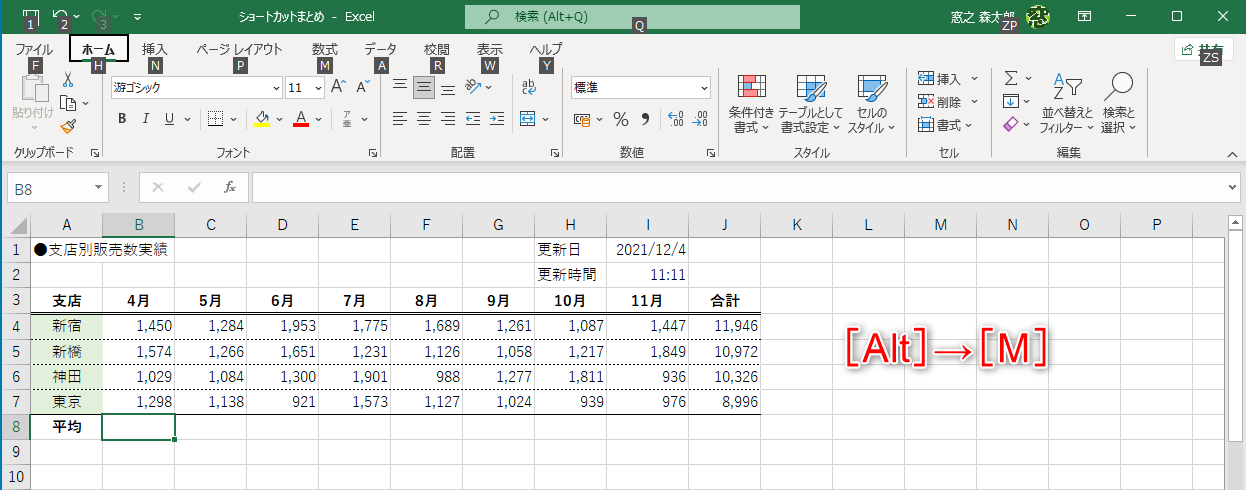
Task: Apply yellow fill color swatch
Action: click(262, 119)
